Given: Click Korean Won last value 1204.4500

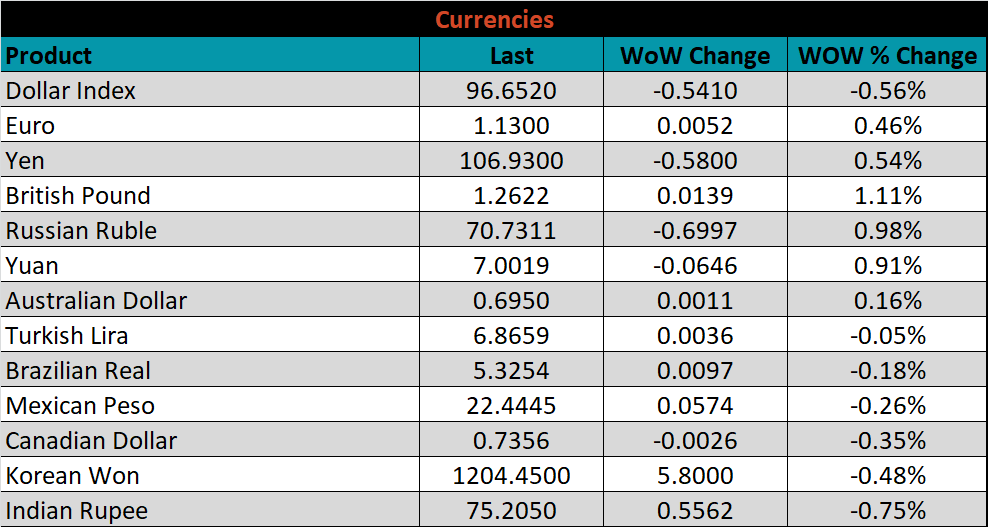Looking at the screenshot, I should pos(511,476).
